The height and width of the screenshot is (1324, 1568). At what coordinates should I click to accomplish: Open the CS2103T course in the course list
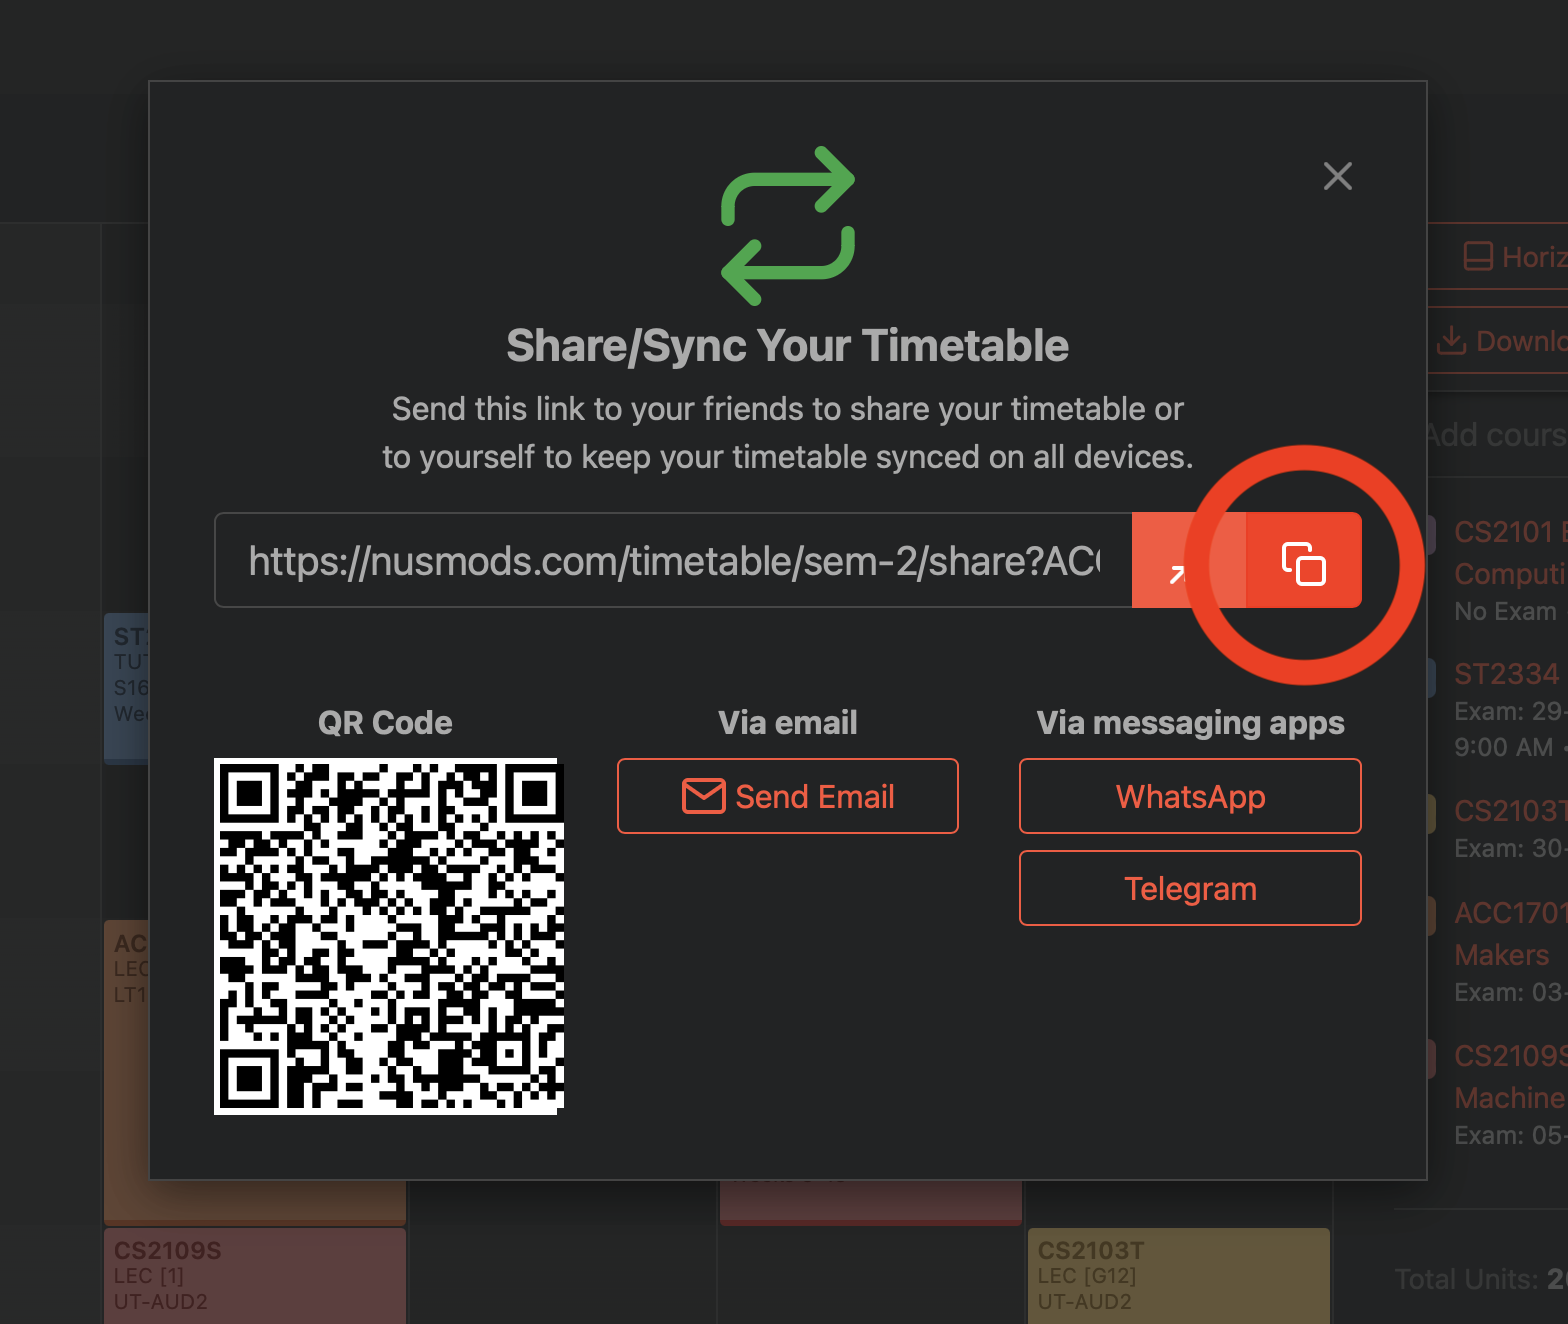(x=1510, y=811)
